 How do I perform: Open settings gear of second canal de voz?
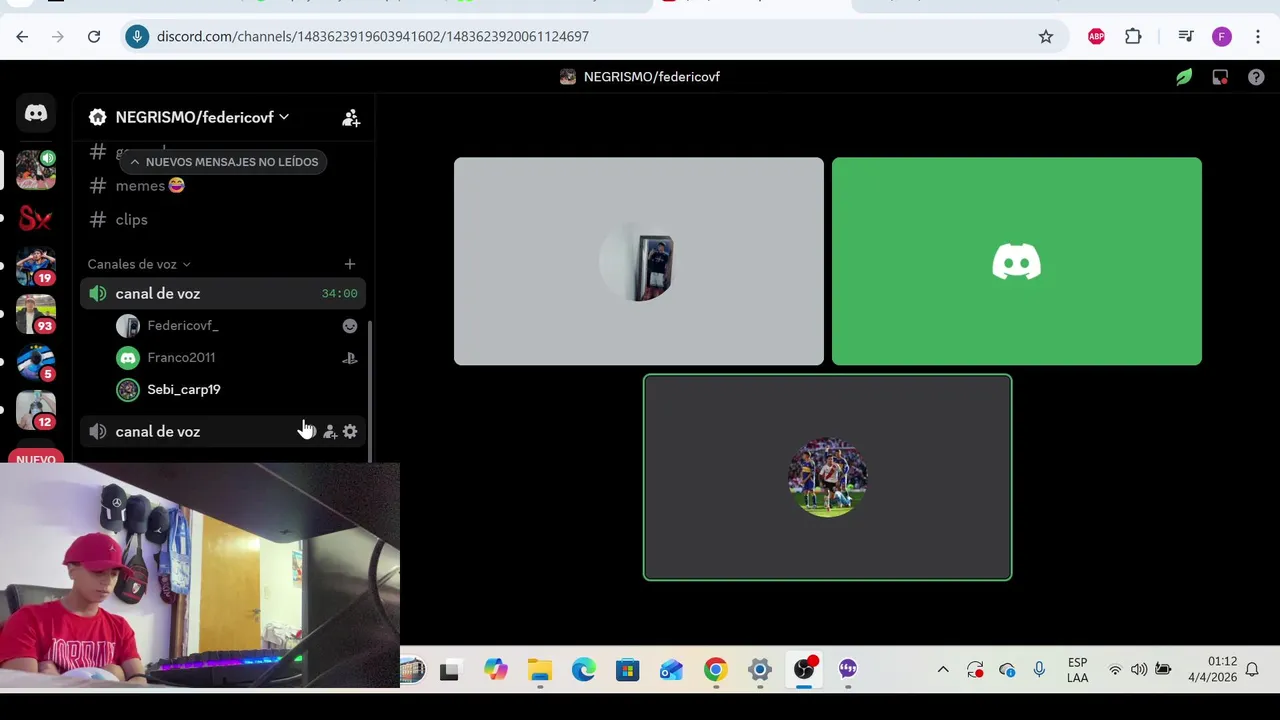[350, 432]
